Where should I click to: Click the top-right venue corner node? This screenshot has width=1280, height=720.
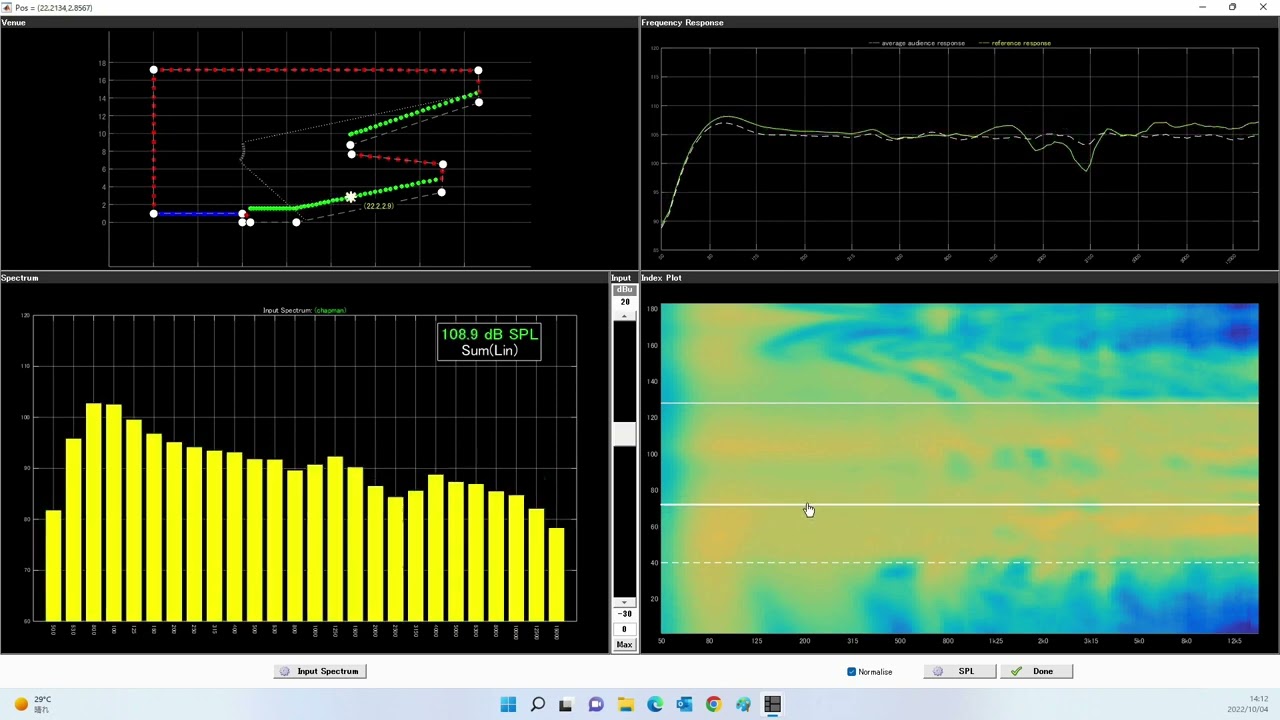[x=478, y=70]
